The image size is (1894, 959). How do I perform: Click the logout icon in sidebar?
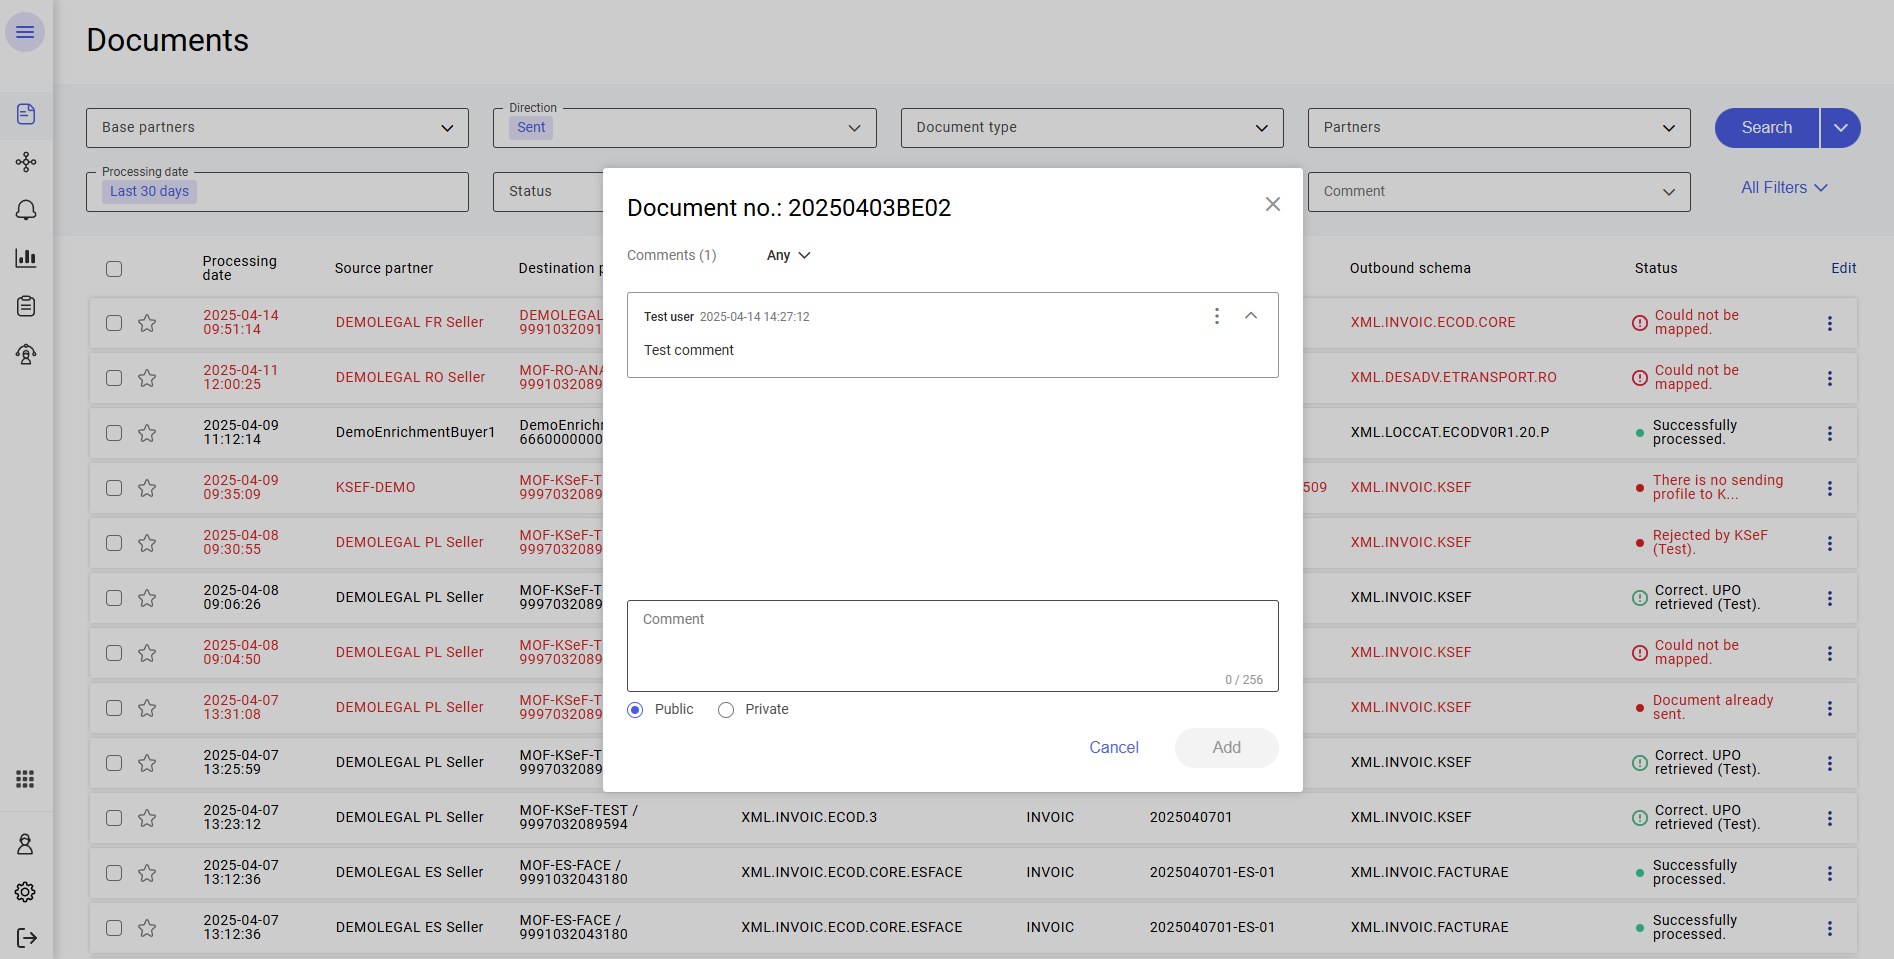coord(26,937)
